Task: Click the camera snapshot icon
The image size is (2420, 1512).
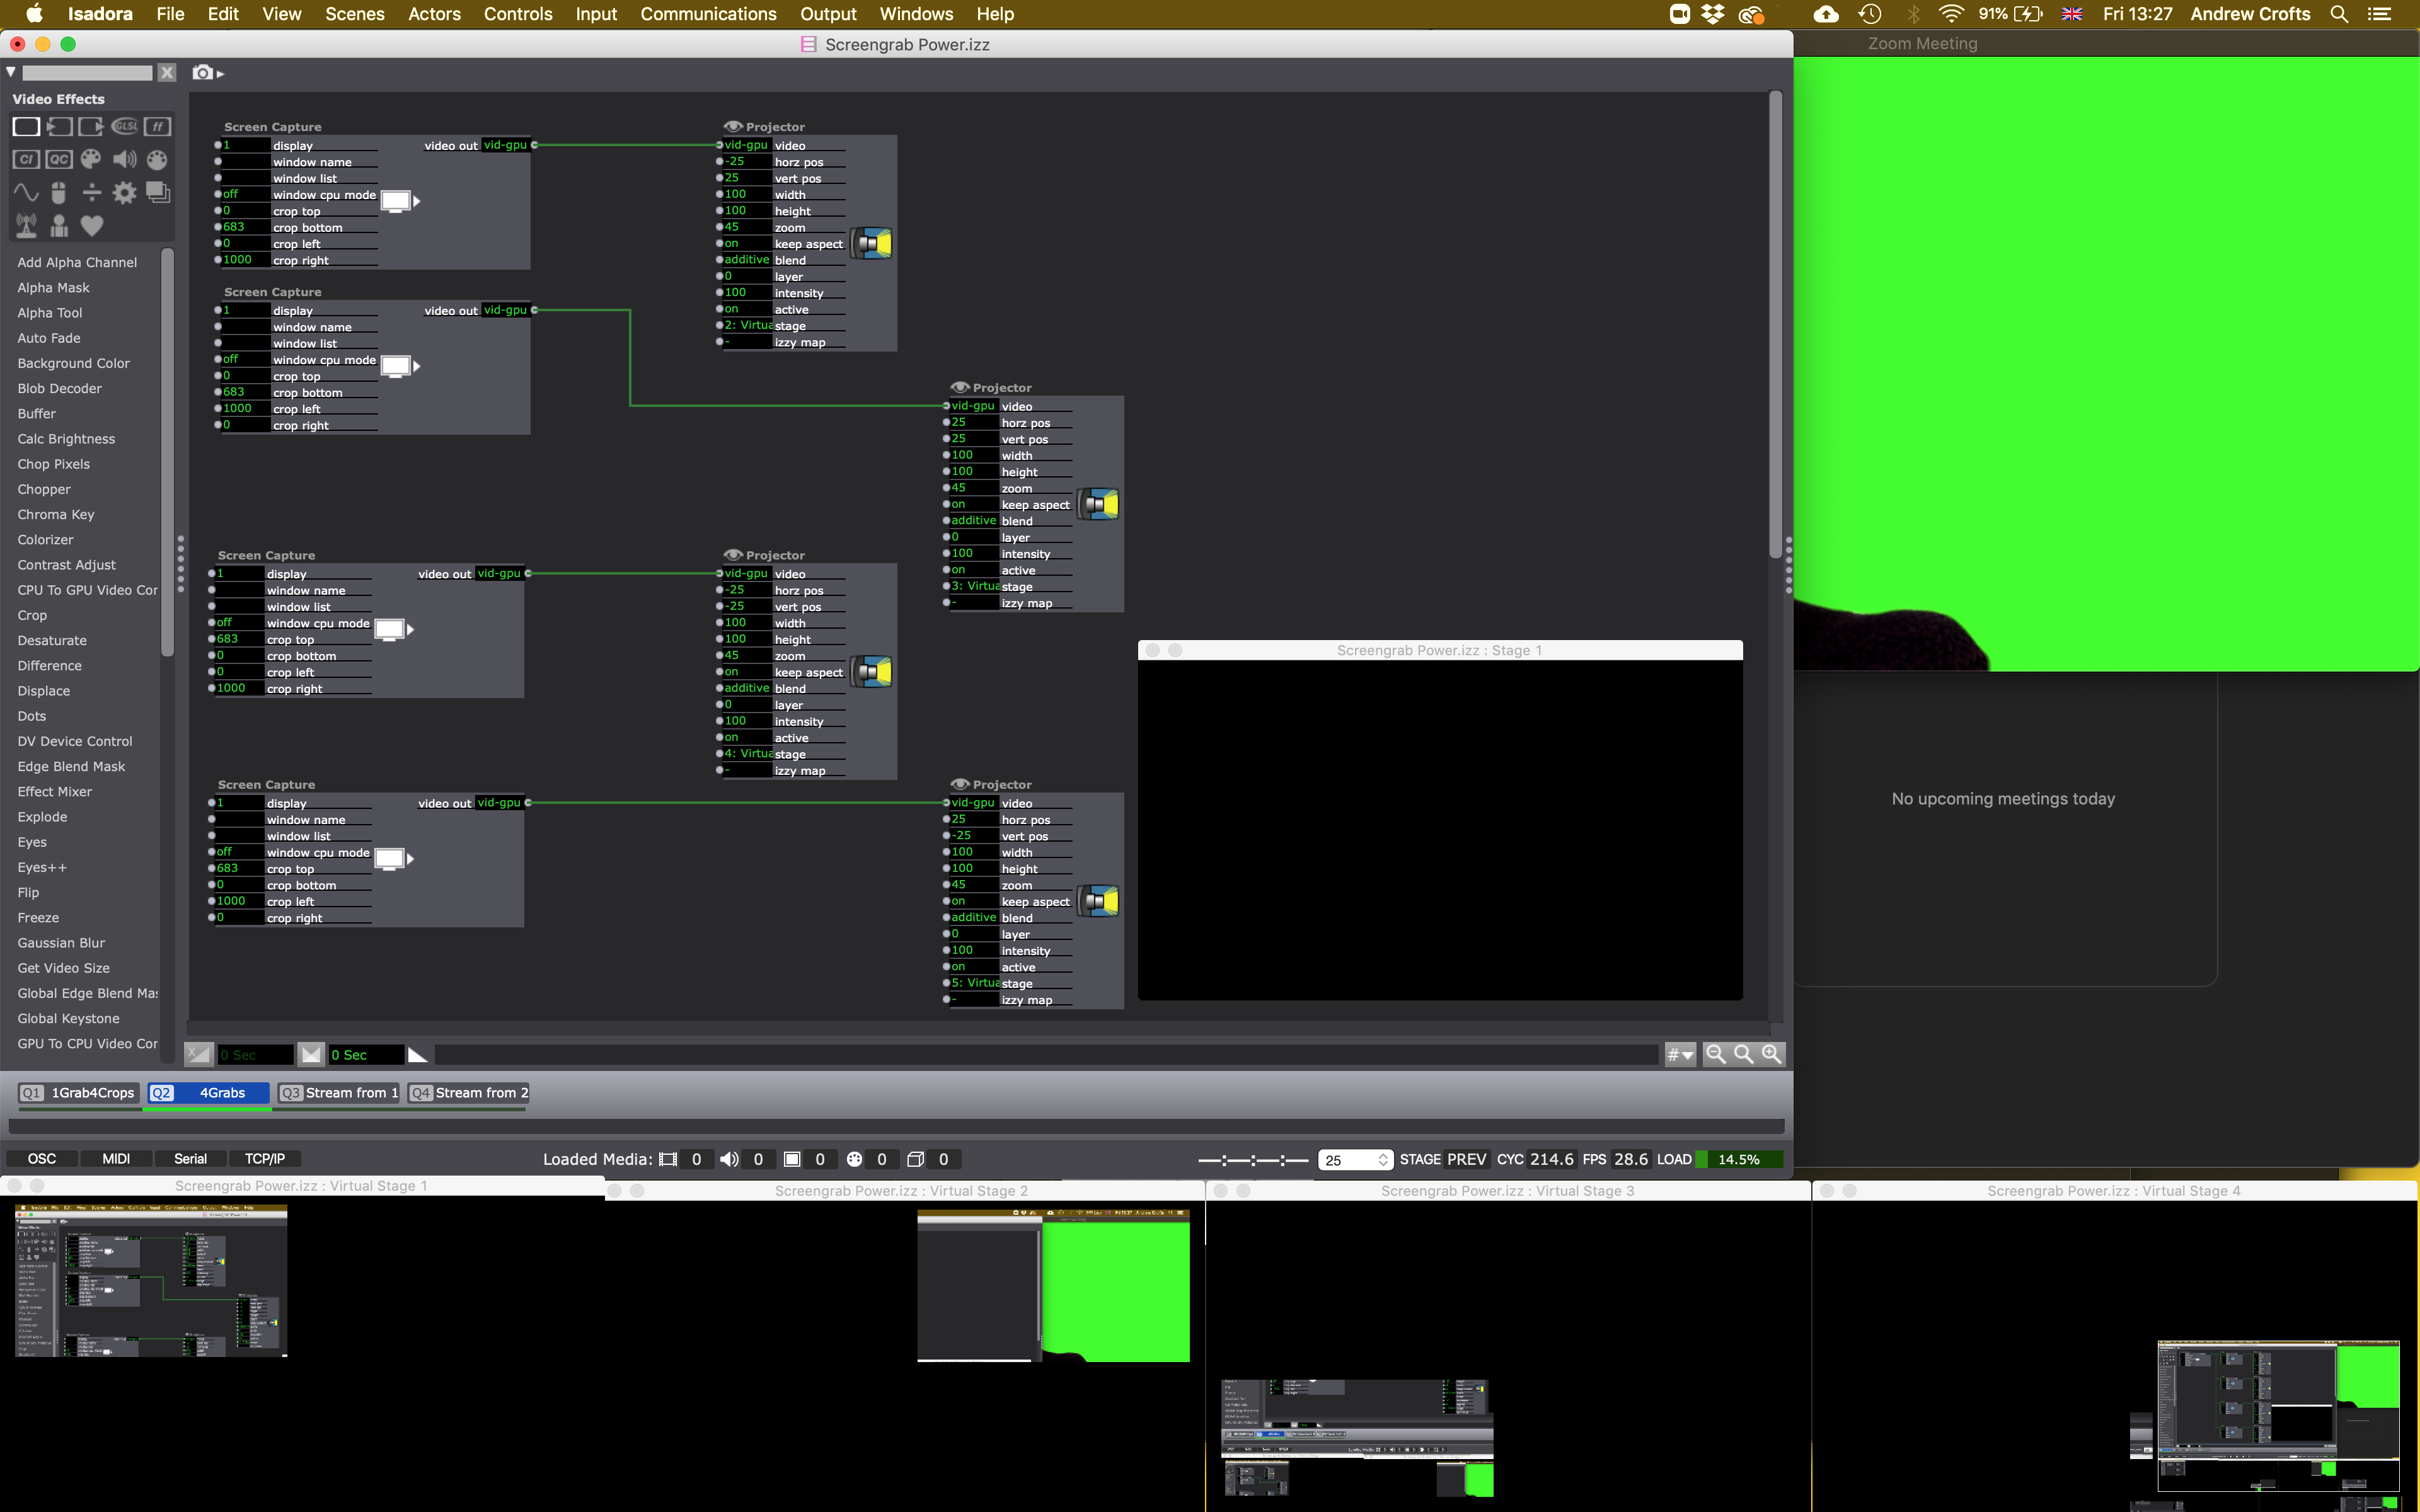Action: pyautogui.click(x=203, y=73)
